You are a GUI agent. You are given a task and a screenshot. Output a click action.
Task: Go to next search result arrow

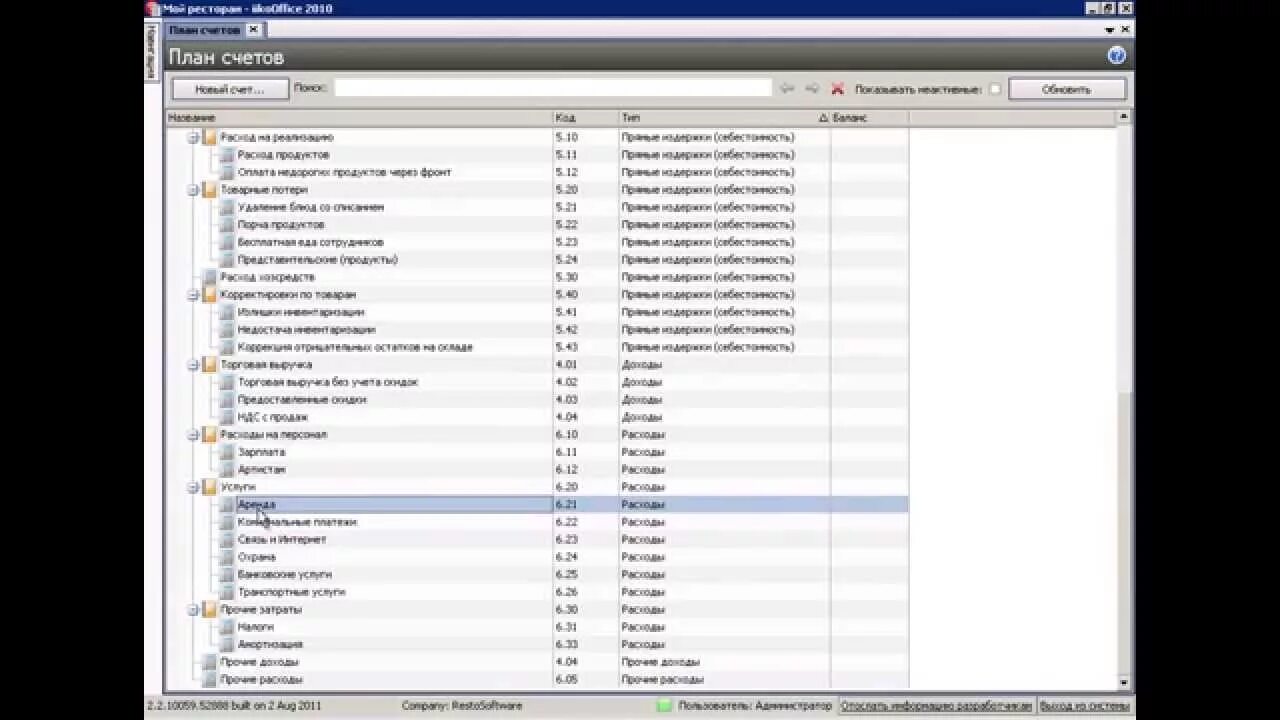(812, 89)
